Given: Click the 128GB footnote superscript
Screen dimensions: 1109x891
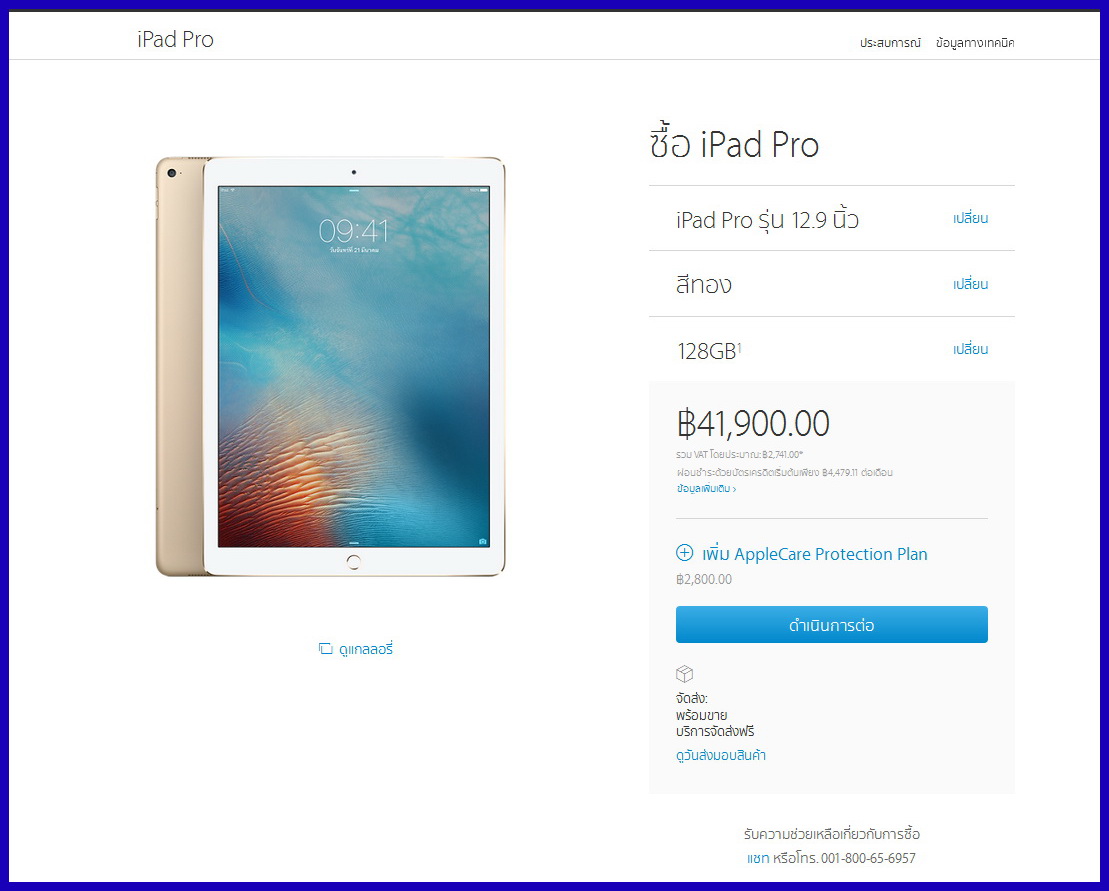Looking at the screenshot, I should 739,346.
